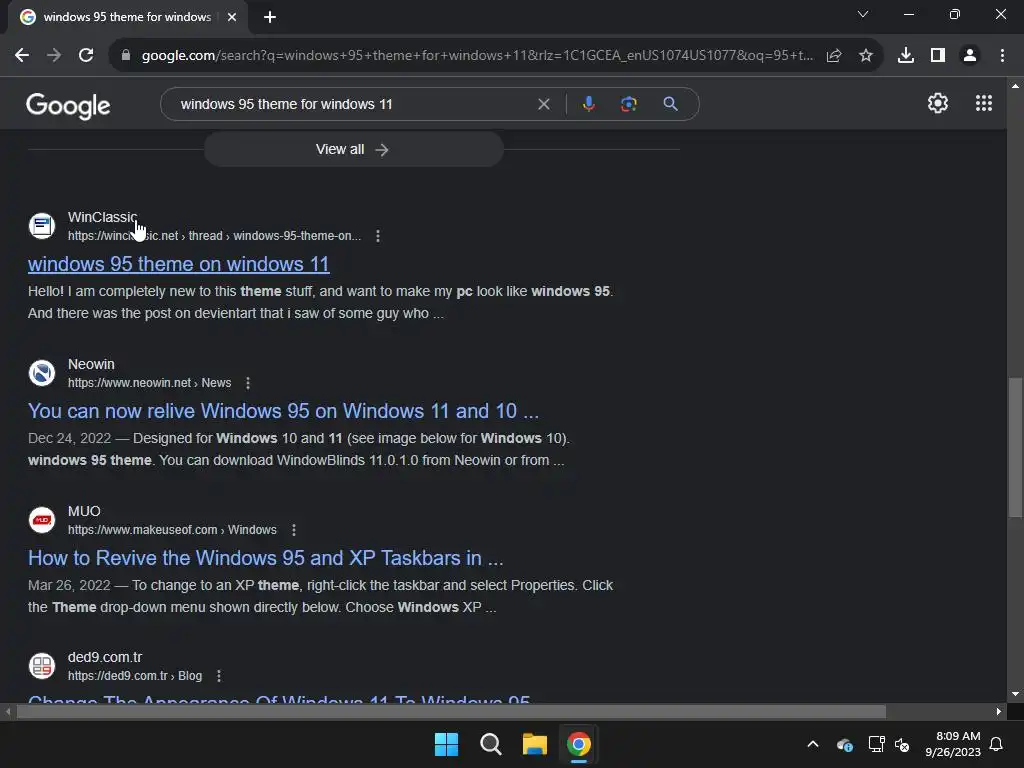Click the Neowin site name

click(x=91, y=364)
